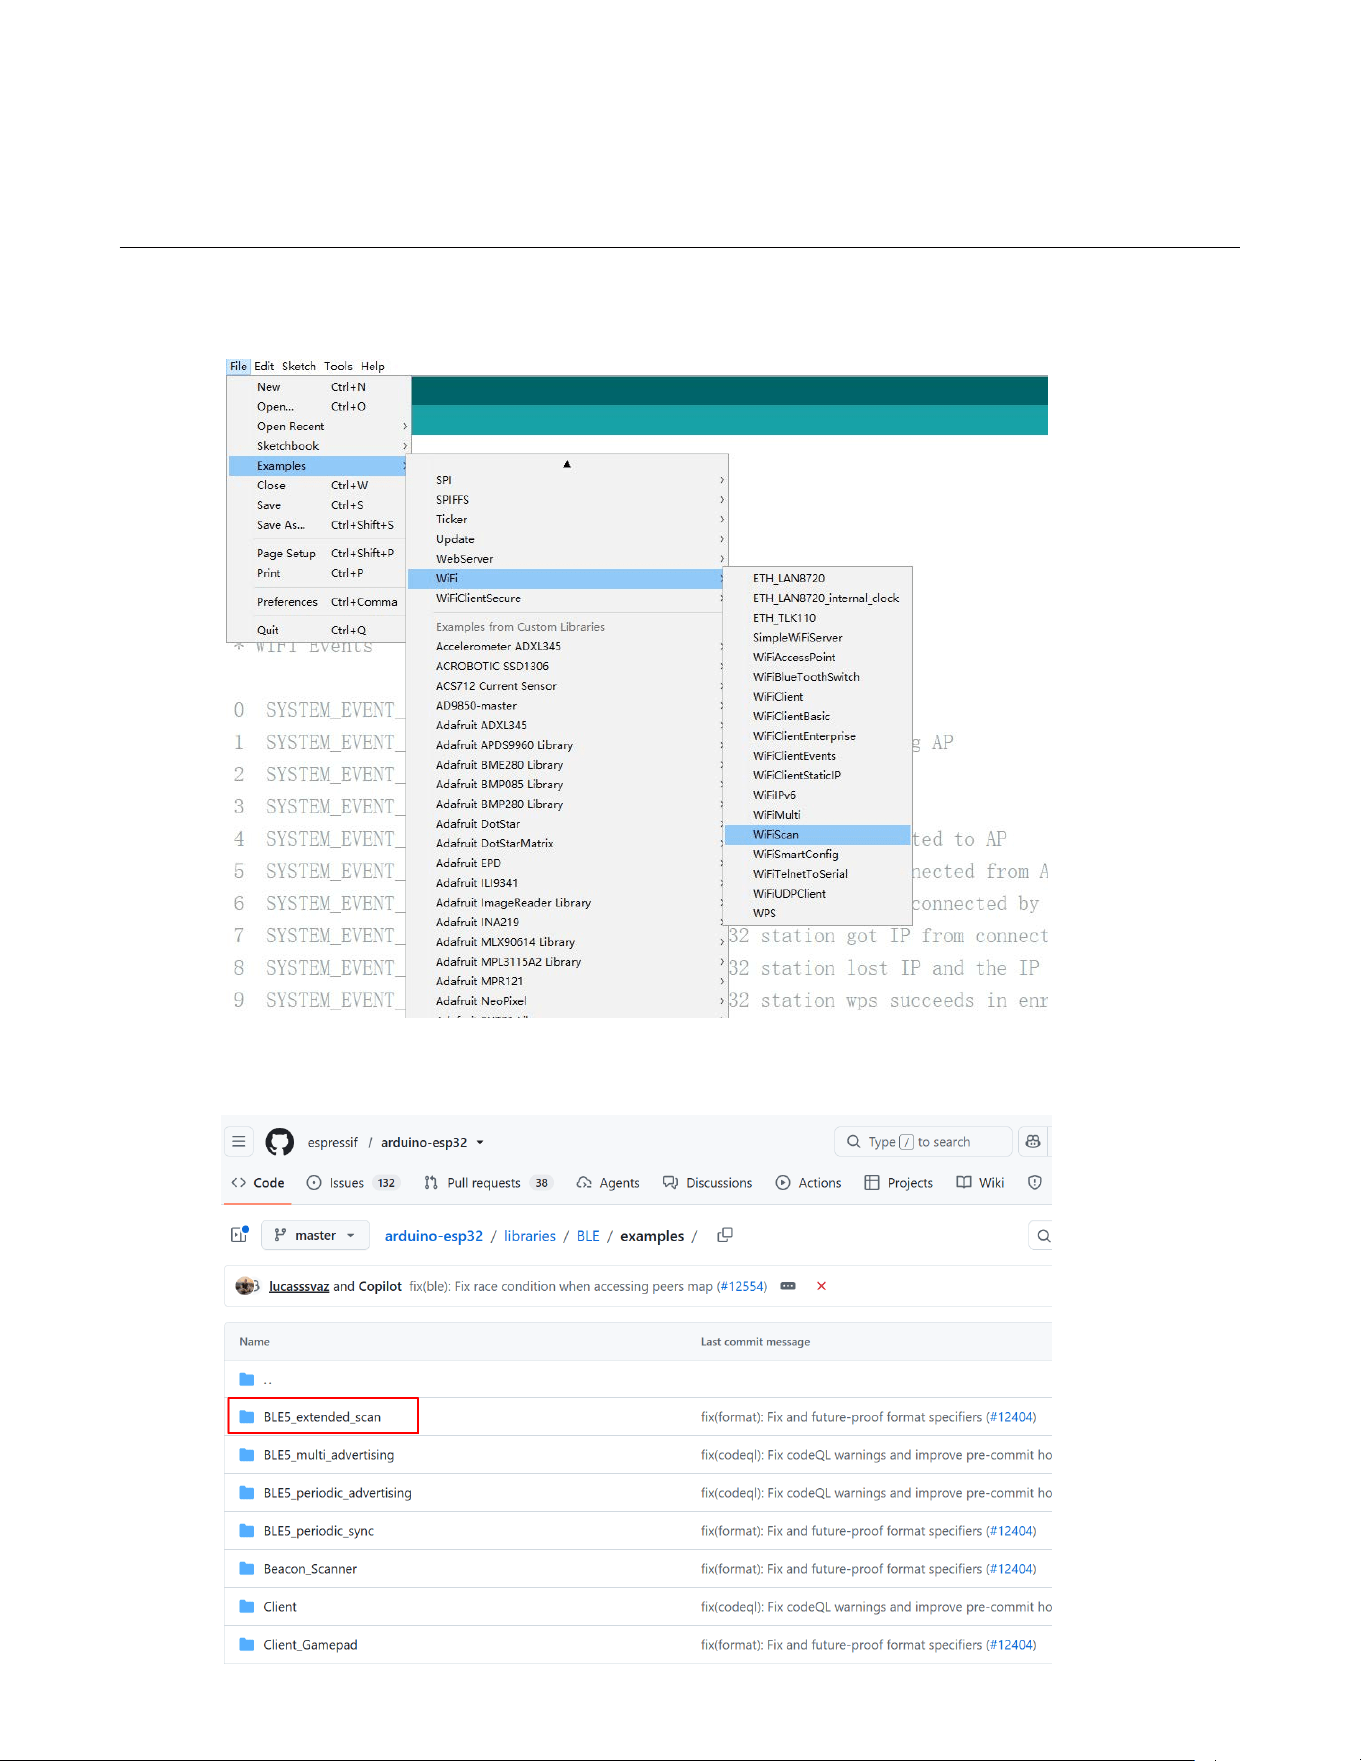Screen dimensions: 1361x1761
Task: Open the File menu in Arduino IDE
Action: [x=238, y=366]
